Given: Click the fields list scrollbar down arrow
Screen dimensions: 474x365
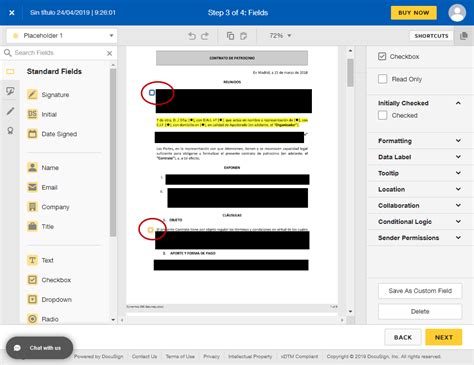Looking at the screenshot, I should (113, 320).
